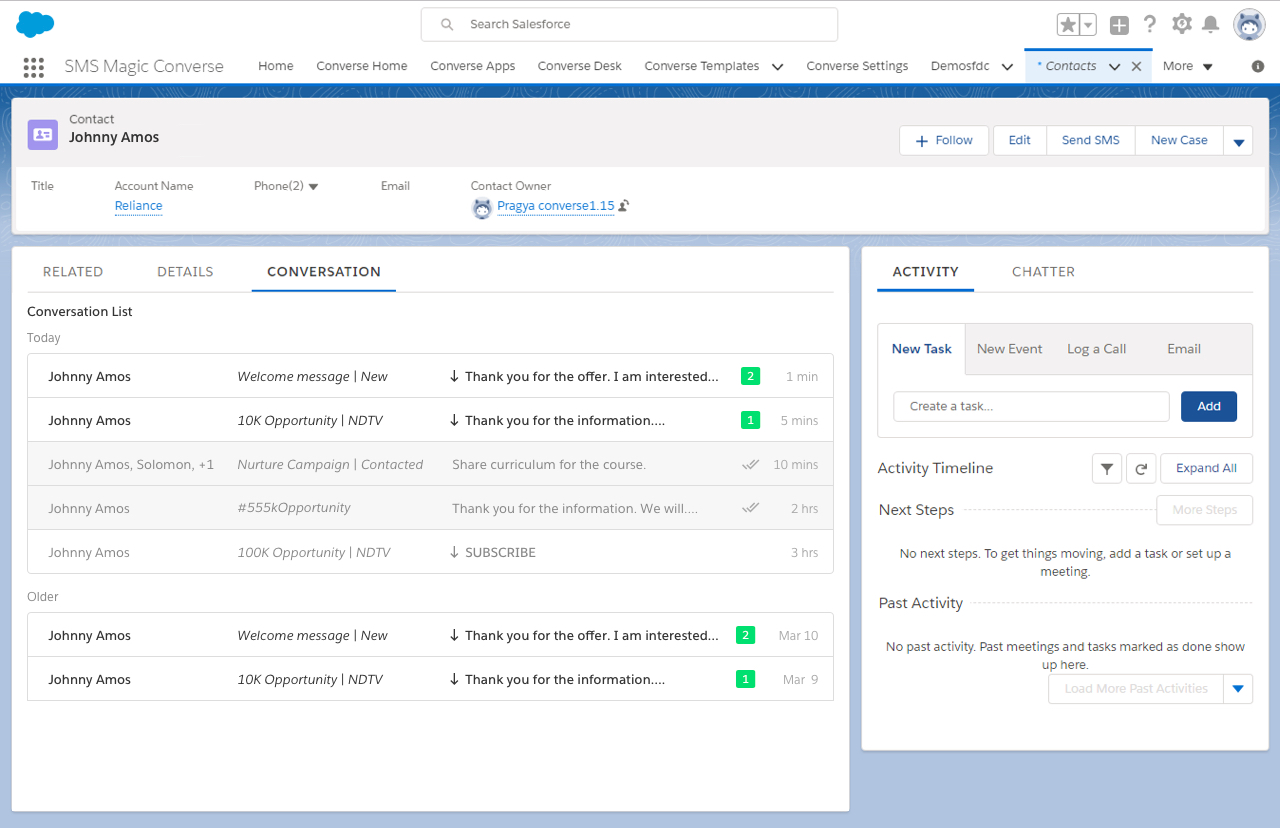The width and height of the screenshot is (1280, 828).
Task: Click the unread badge 1 on the Mar 9 row
Action: (x=745, y=679)
